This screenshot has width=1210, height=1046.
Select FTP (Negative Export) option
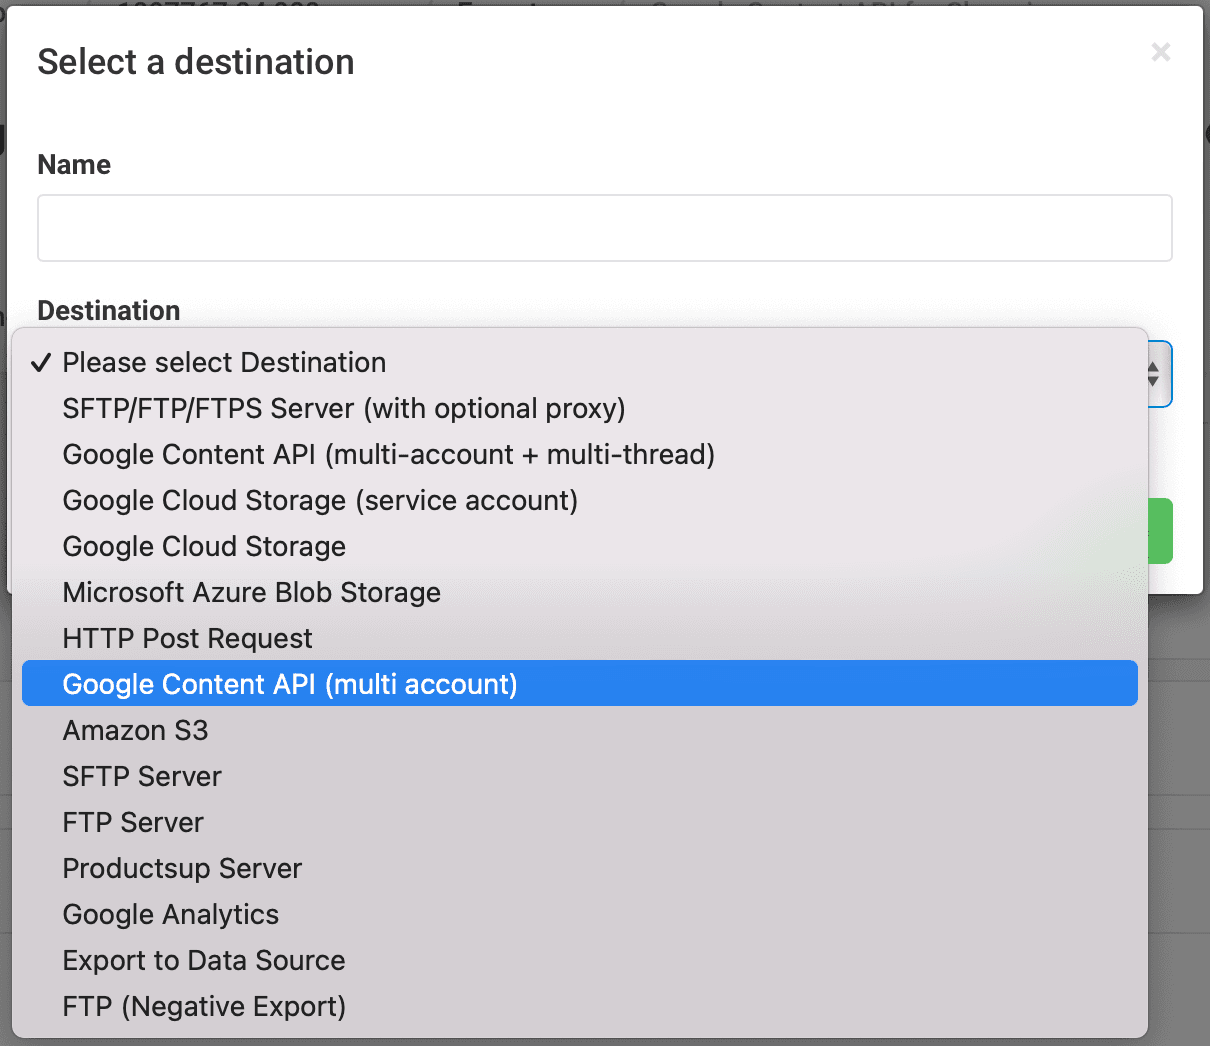tap(204, 1007)
